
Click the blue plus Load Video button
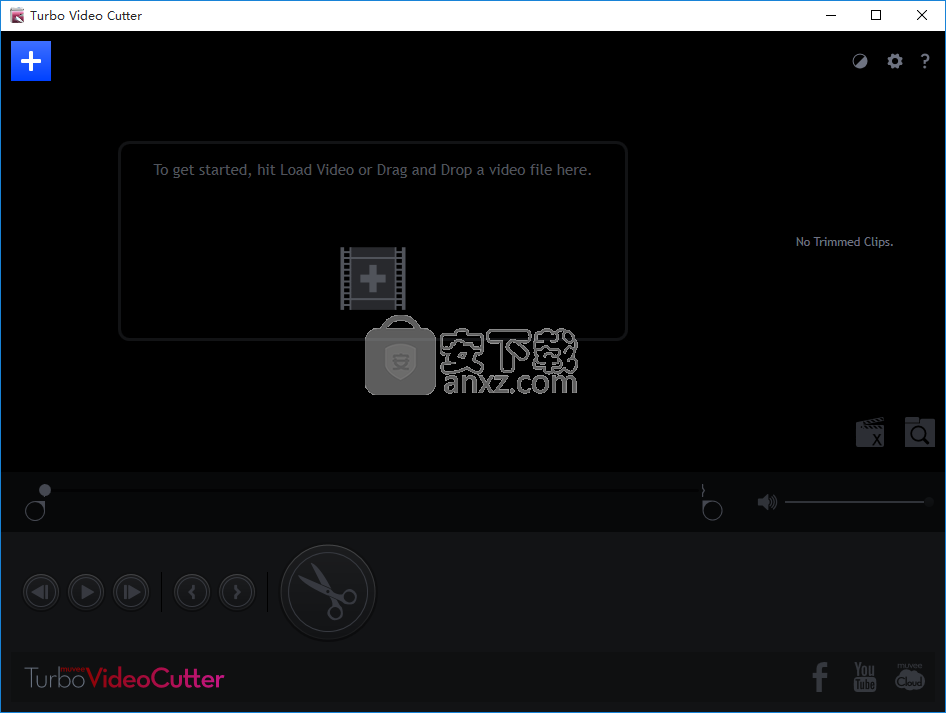pyautogui.click(x=31, y=61)
